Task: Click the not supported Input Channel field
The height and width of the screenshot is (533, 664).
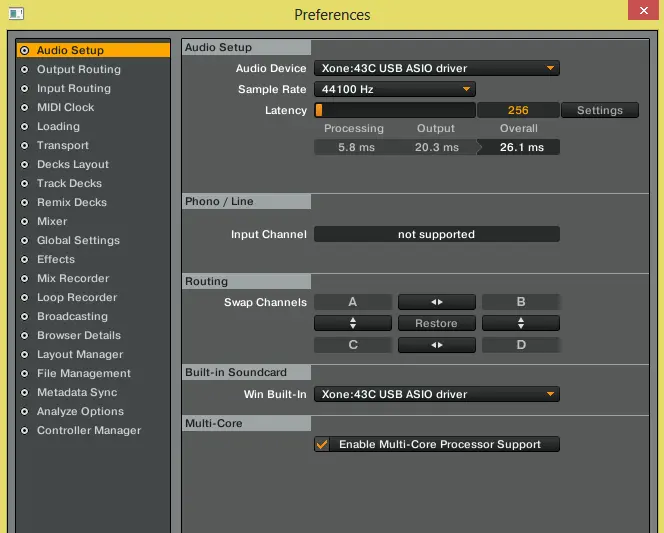Action: point(436,234)
